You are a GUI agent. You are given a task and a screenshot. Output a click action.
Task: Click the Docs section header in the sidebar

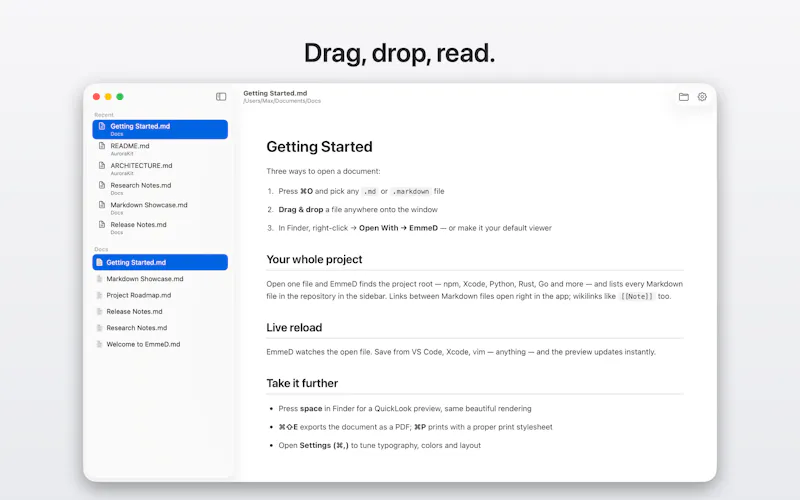(101, 249)
